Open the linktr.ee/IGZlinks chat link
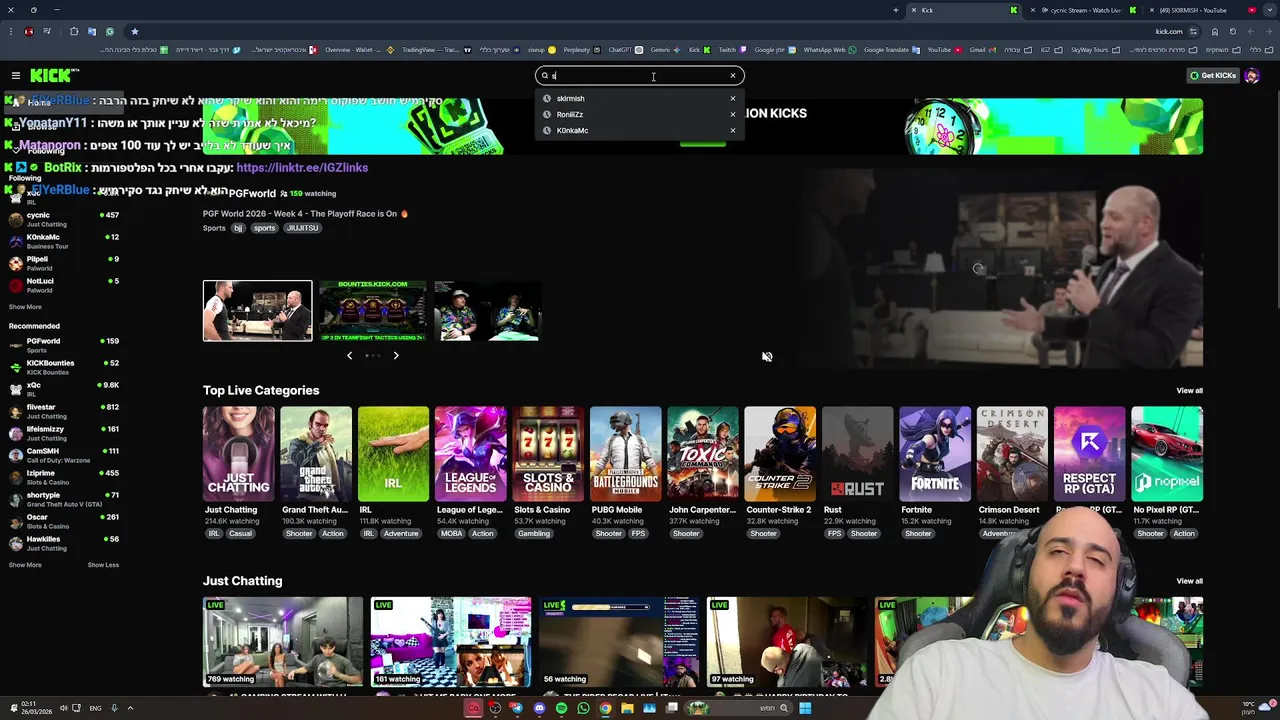The width and height of the screenshot is (1280, 720). coord(302,168)
